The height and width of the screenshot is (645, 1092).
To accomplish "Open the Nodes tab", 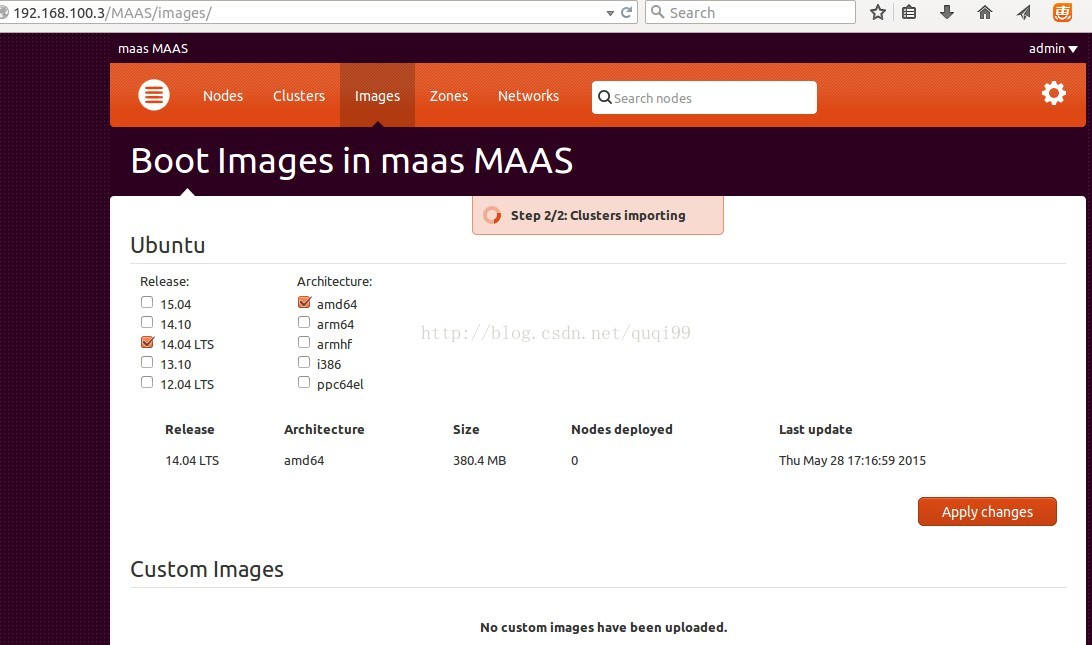I will [x=223, y=95].
